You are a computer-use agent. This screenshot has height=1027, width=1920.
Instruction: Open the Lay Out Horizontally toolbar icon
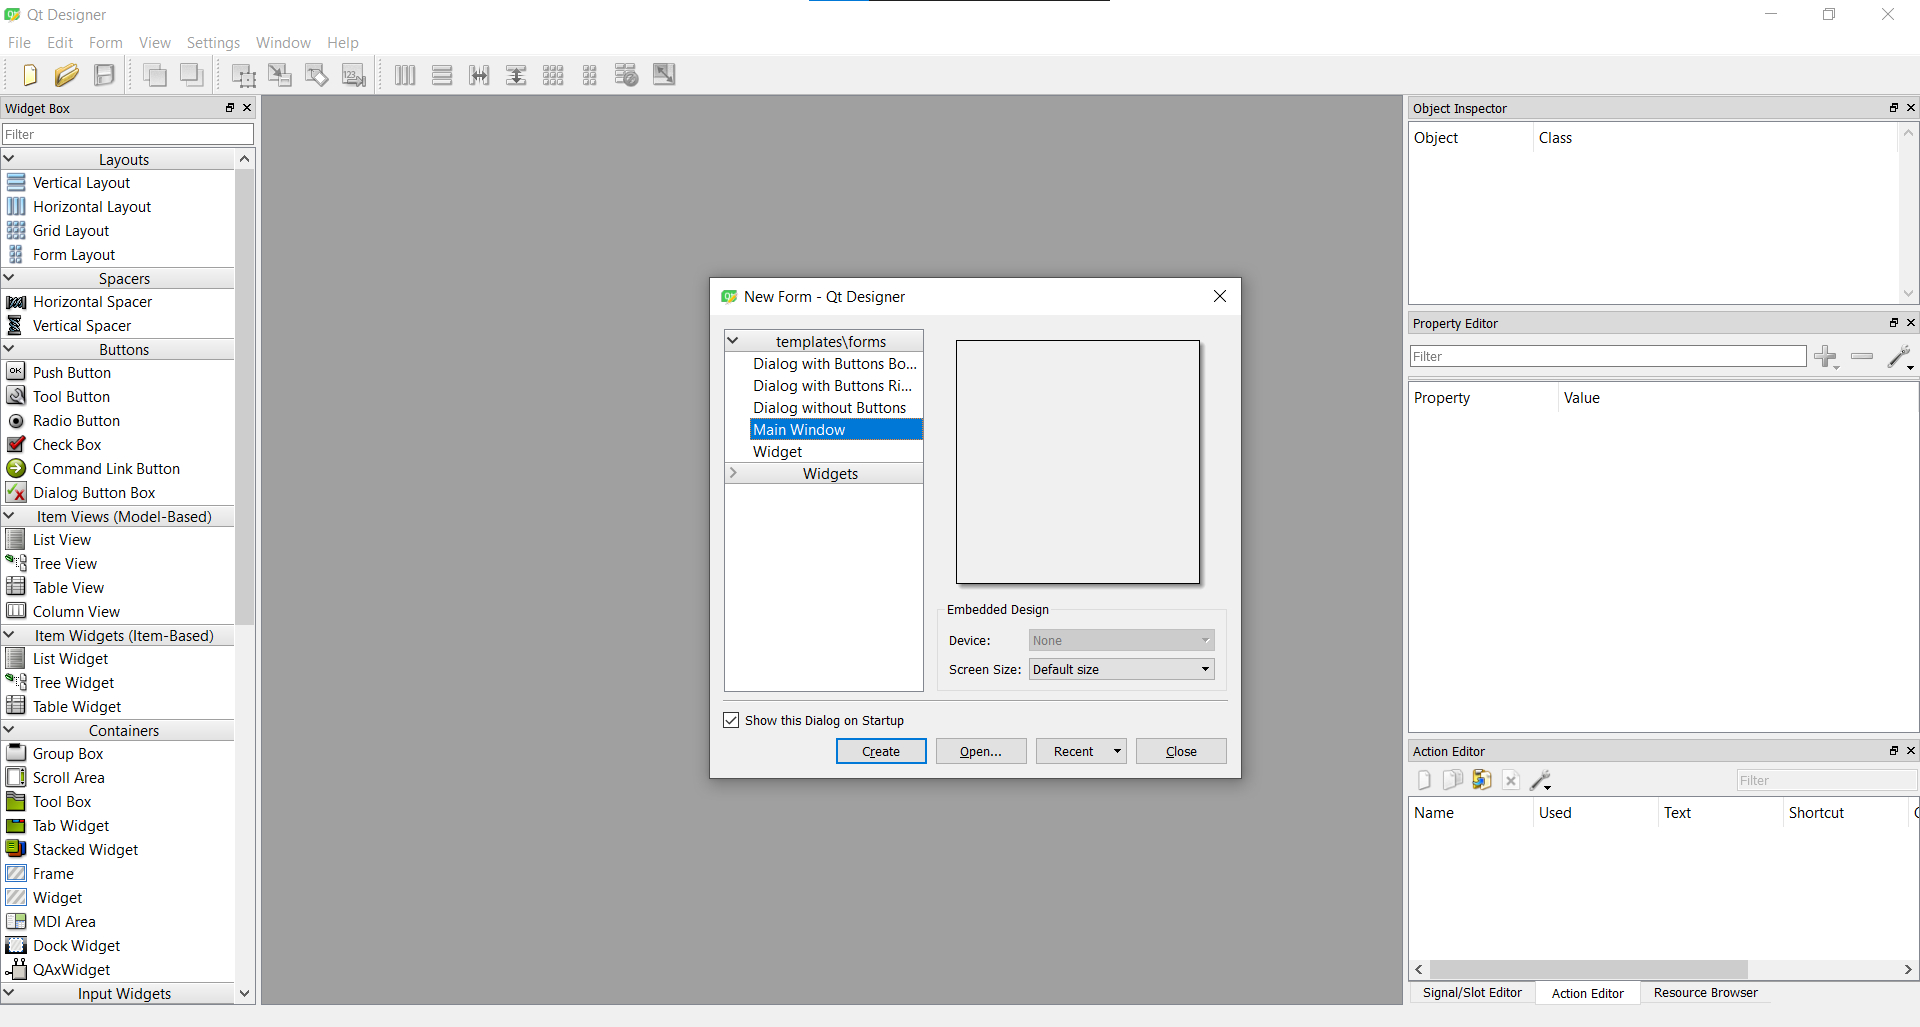(x=404, y=74)
